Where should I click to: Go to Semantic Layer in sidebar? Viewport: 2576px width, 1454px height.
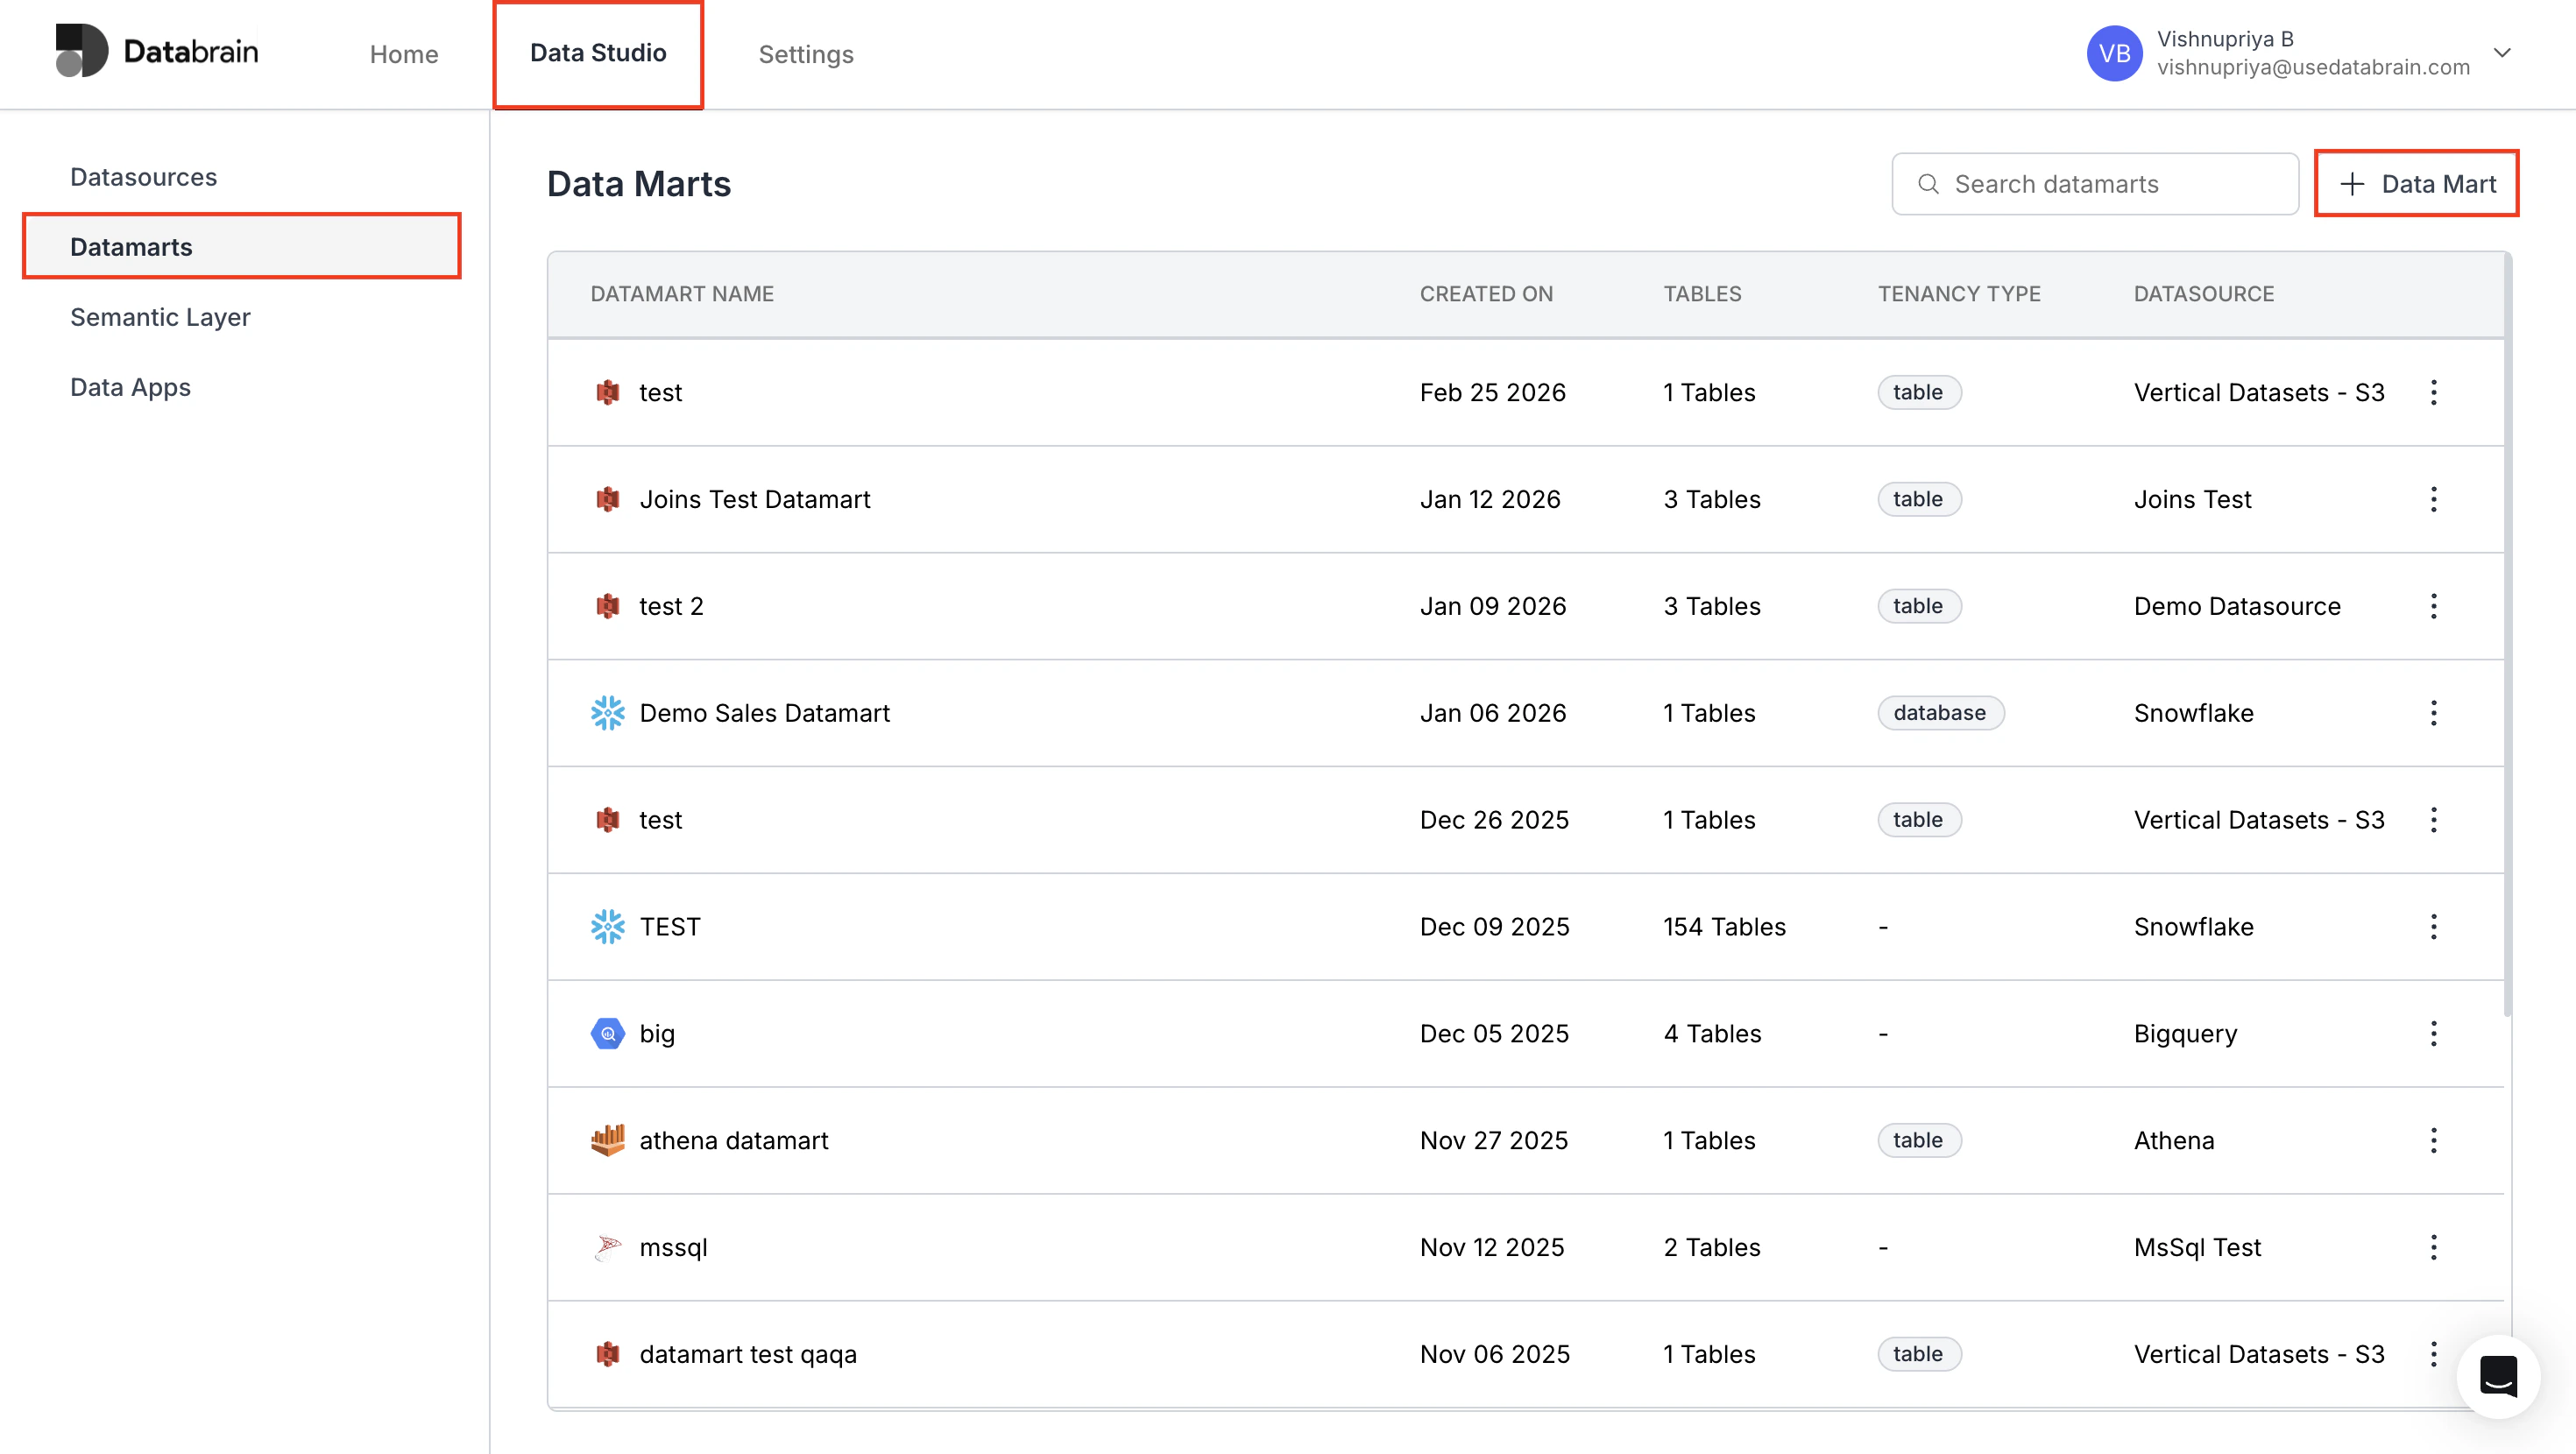[160, 317]
